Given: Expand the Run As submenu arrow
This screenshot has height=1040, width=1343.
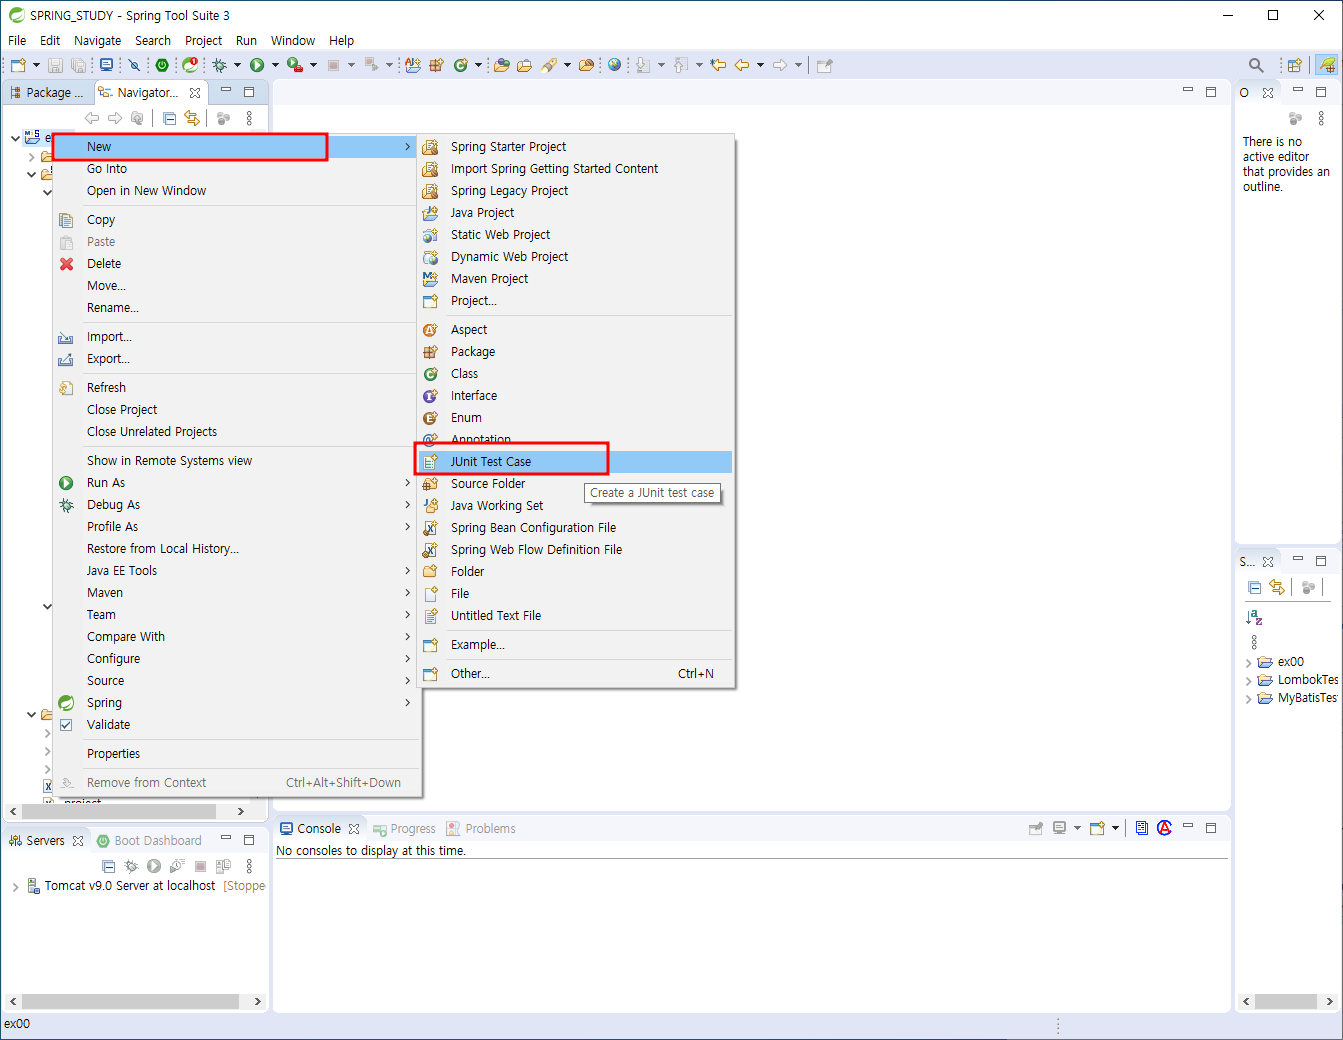Looking at the screenshot, I should coord(408,483).
